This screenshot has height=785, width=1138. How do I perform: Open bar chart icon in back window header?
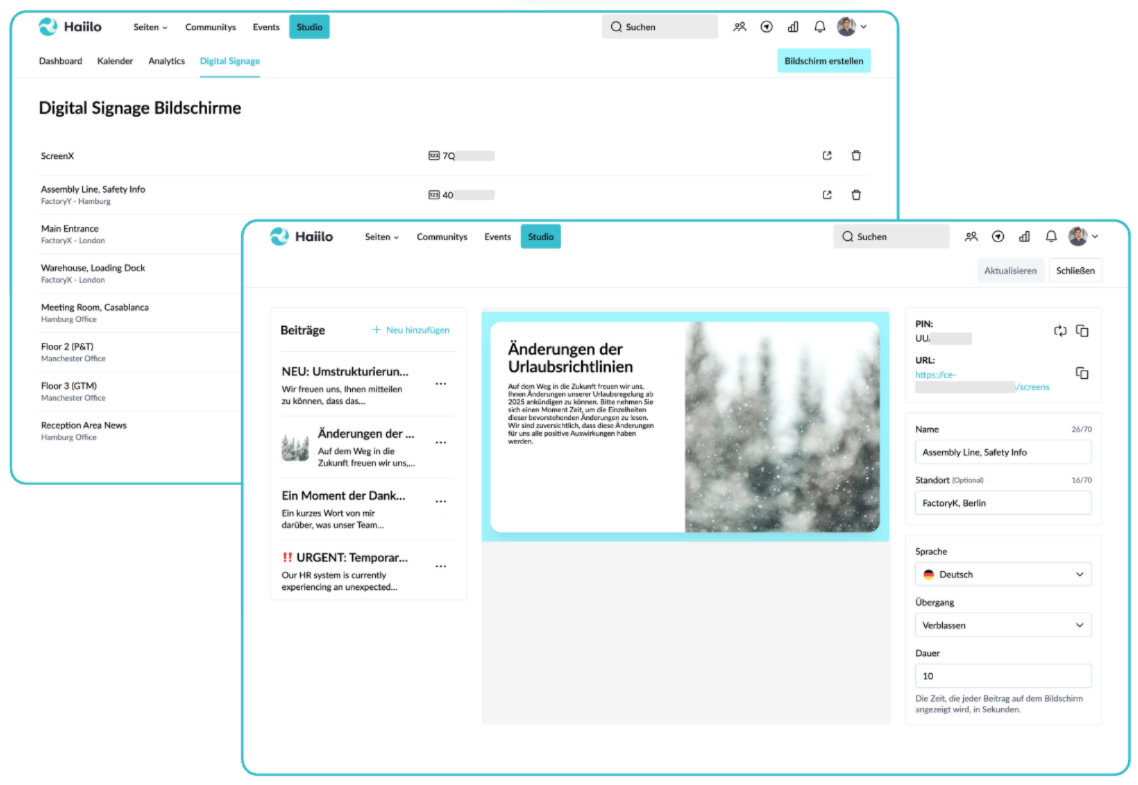(793, 27)
